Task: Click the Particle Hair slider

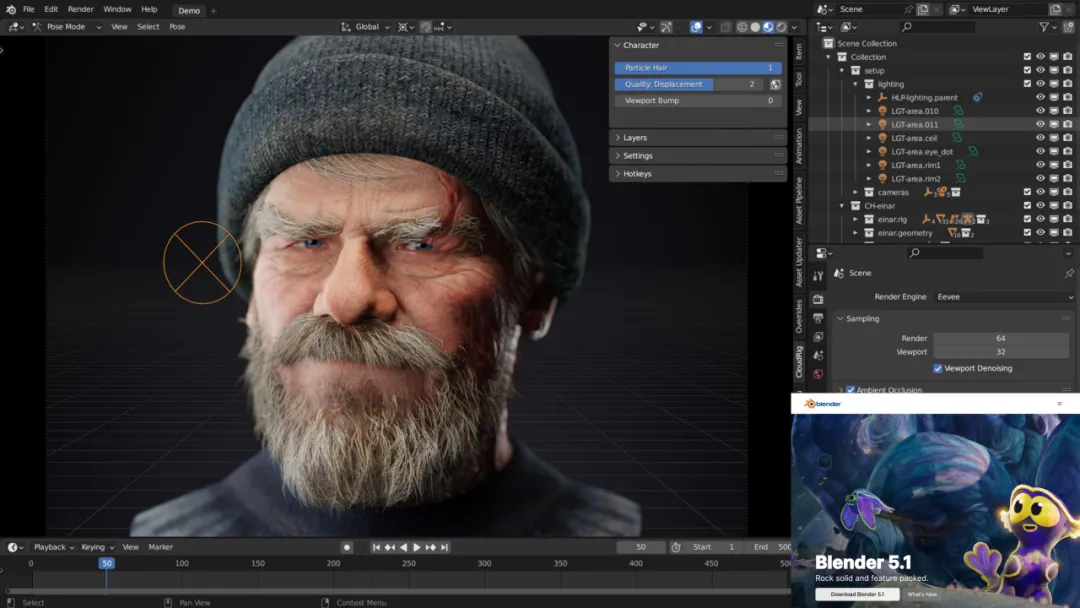Action: (x=698, y=68)
